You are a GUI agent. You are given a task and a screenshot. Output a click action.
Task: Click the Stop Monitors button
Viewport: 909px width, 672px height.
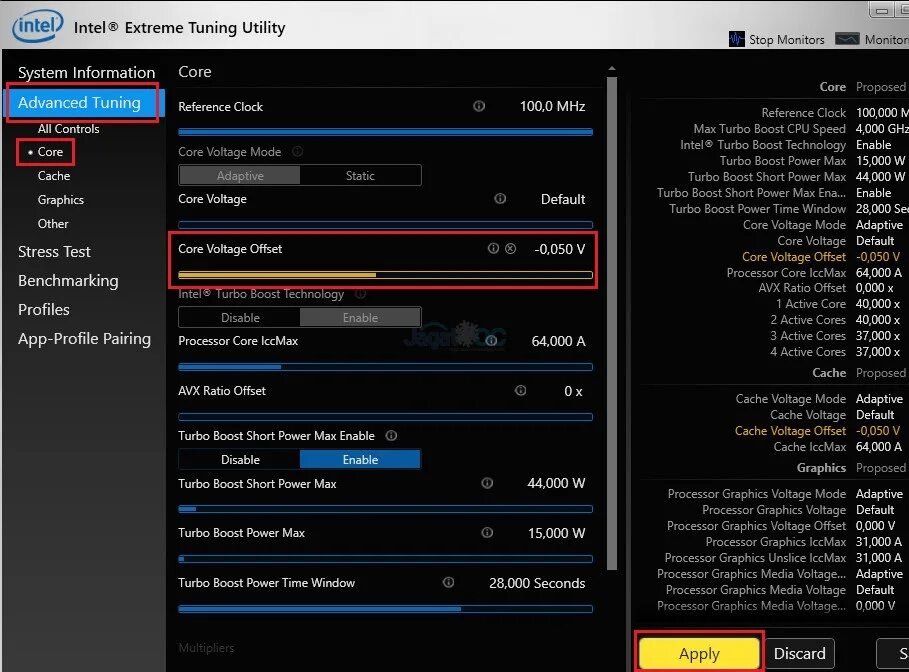tap(777, 39)
